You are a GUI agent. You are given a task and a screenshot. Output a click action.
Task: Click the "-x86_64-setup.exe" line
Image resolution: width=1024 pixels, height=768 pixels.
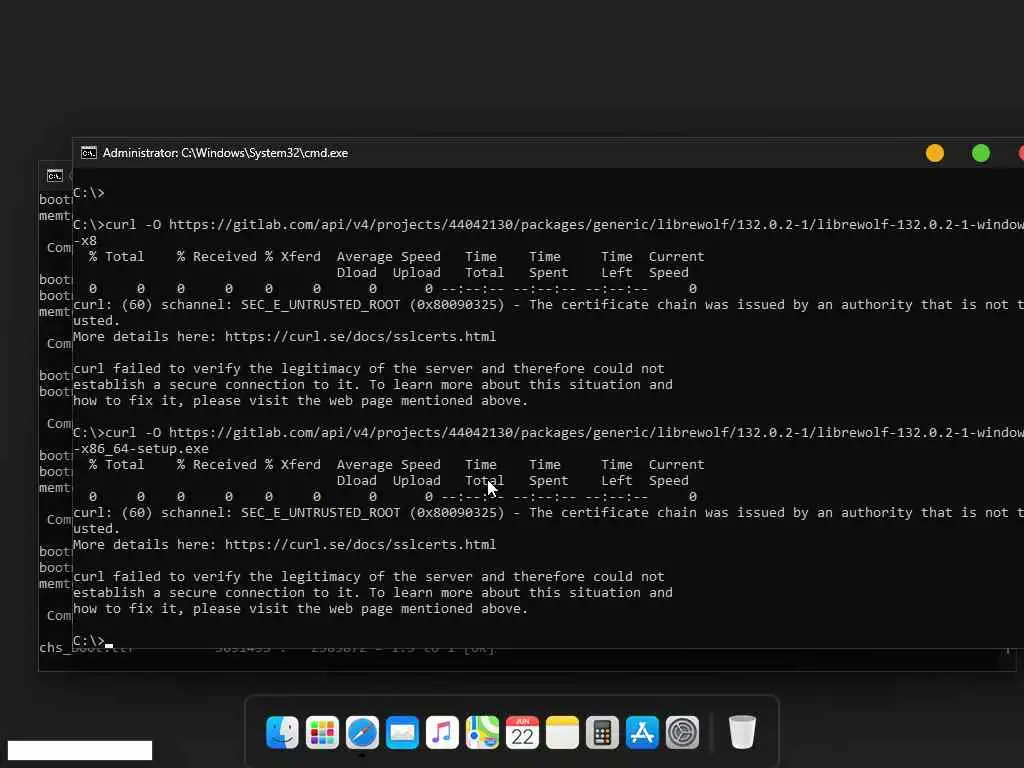point(141,449)
